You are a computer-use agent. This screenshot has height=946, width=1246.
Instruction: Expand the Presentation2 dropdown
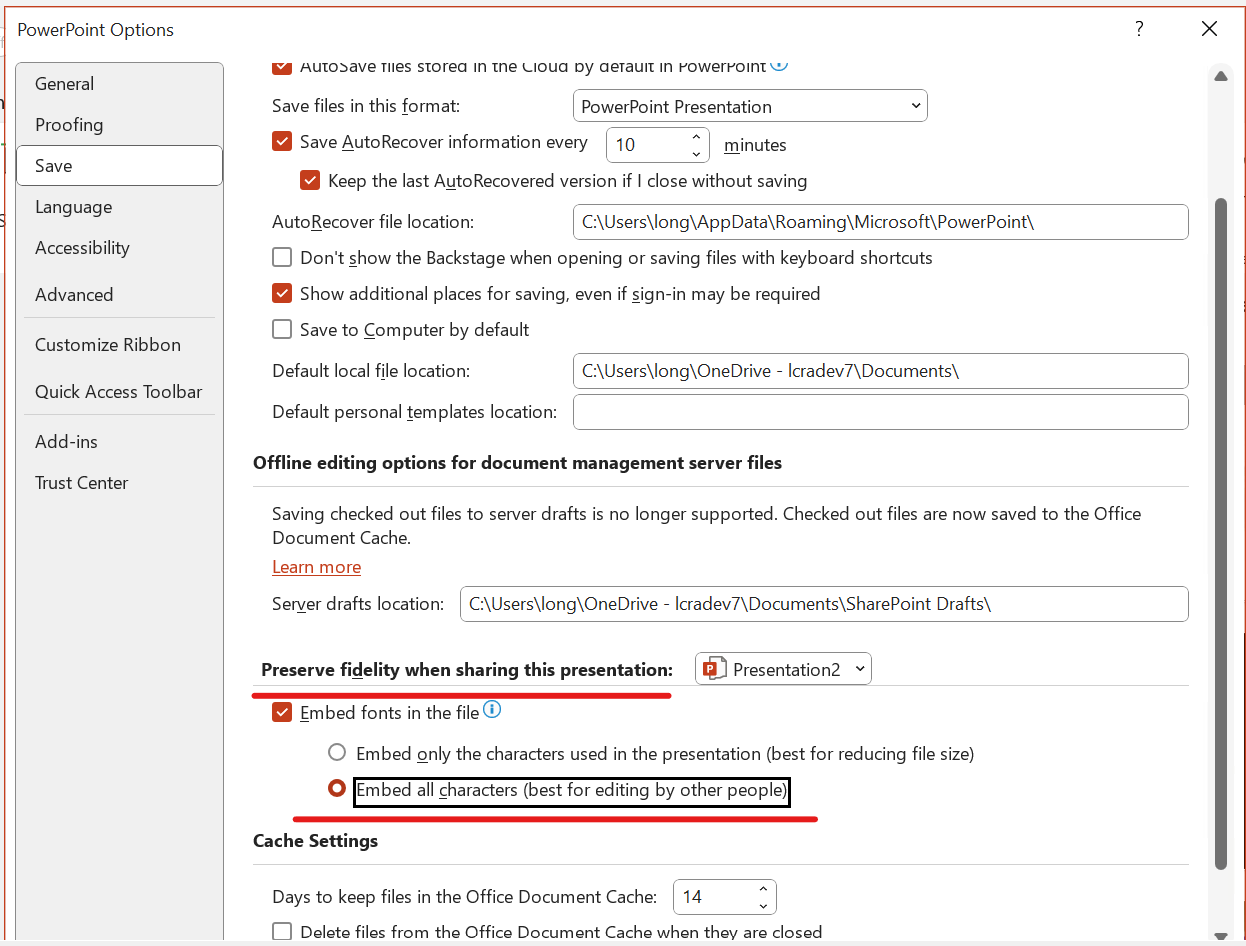point(783,669)
